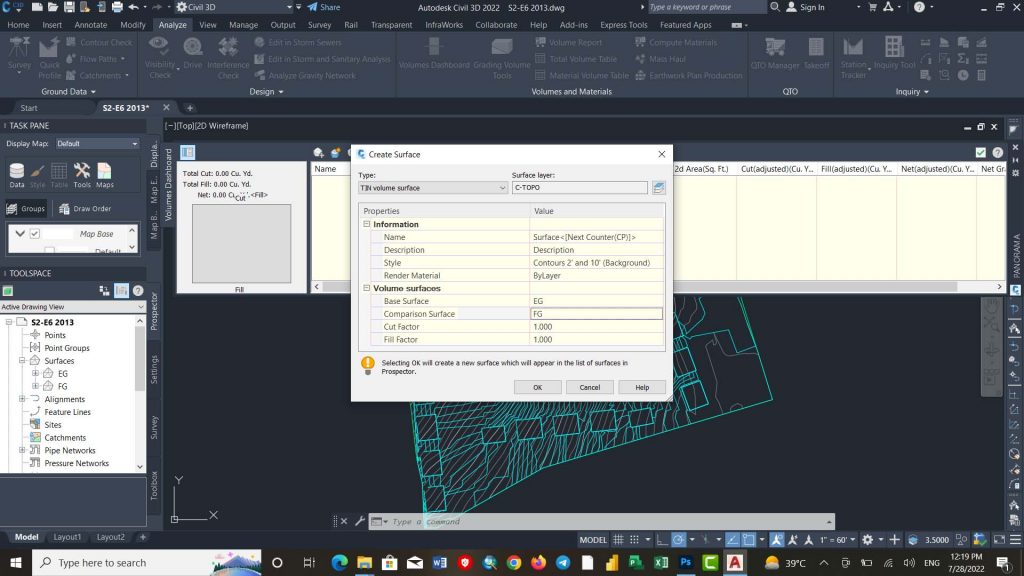This screenshot has width=1024, height=576.
Task: Expand the EG surface node
Action: point(35,374)
